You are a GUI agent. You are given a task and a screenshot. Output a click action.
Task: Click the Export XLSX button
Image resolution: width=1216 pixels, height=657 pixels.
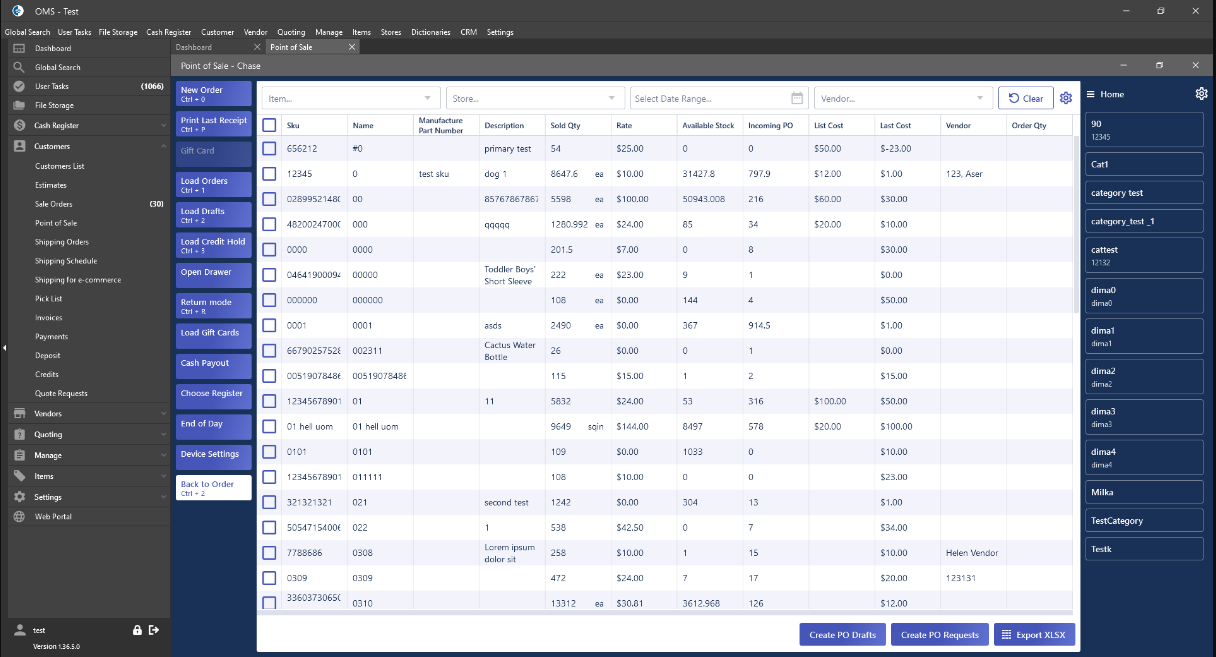coord(1034,635)
